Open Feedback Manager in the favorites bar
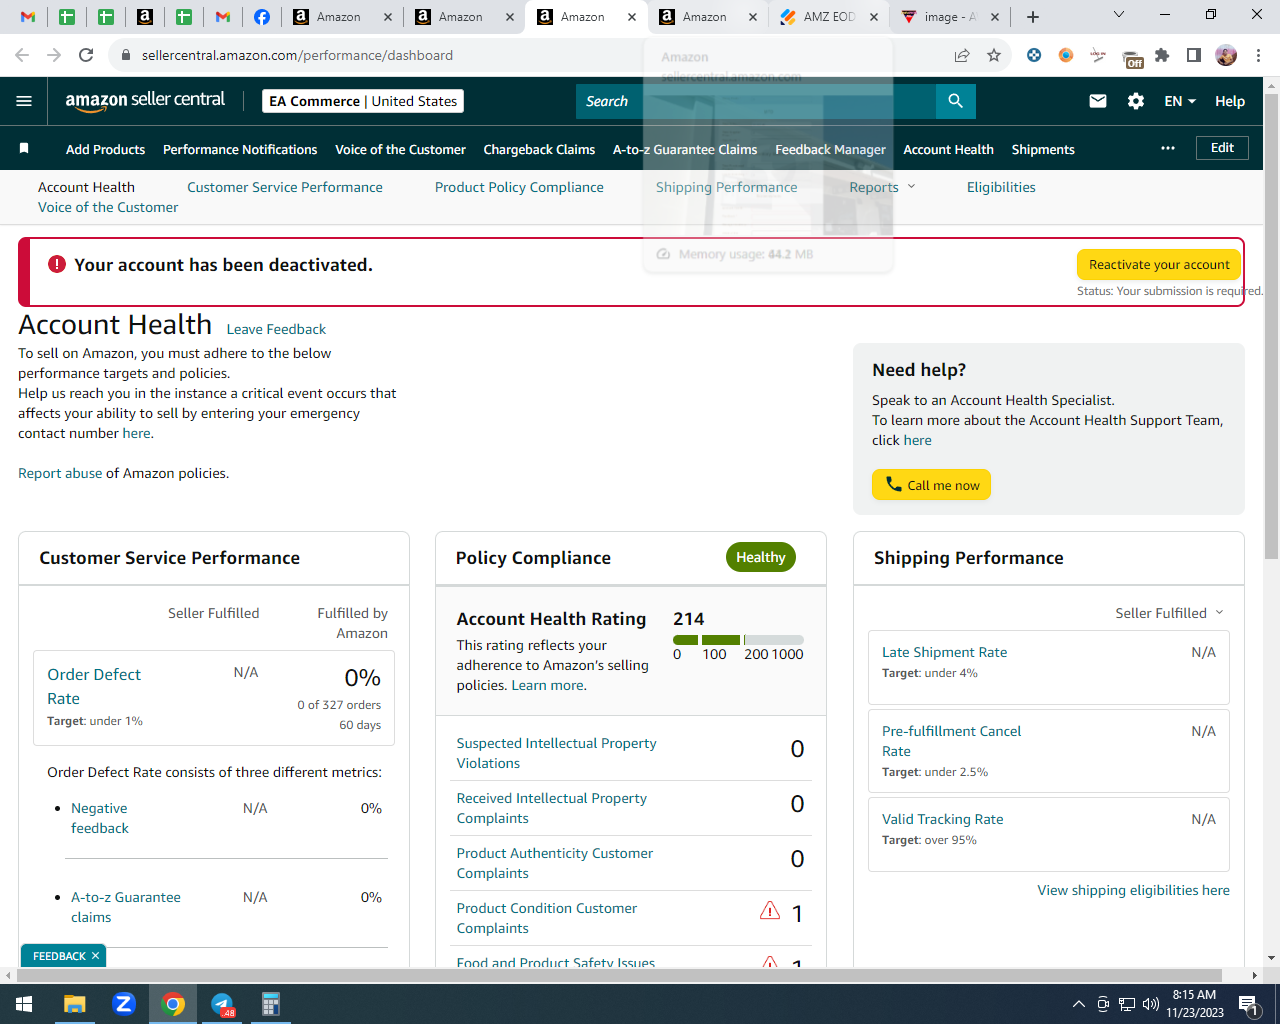 pyautogui.click(x=830, y=149)
